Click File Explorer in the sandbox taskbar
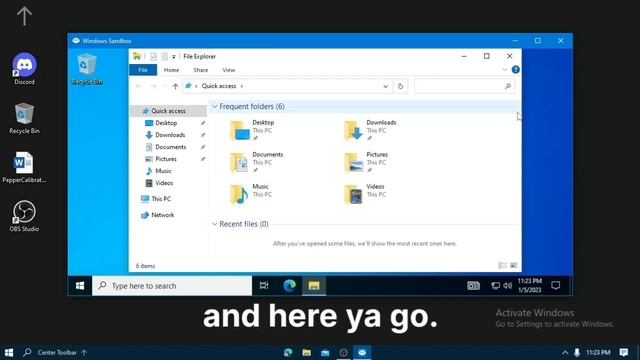Image resolution: width=640 pixels, height=360 pixels. click(314, 286)
